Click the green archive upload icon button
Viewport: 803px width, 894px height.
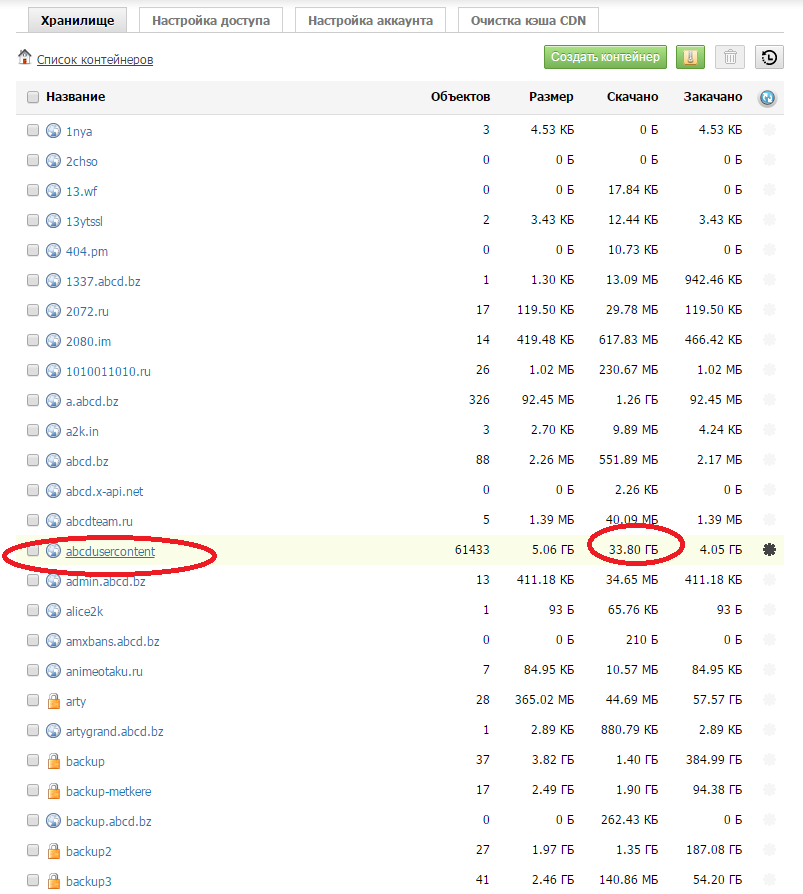click(690, 58)
